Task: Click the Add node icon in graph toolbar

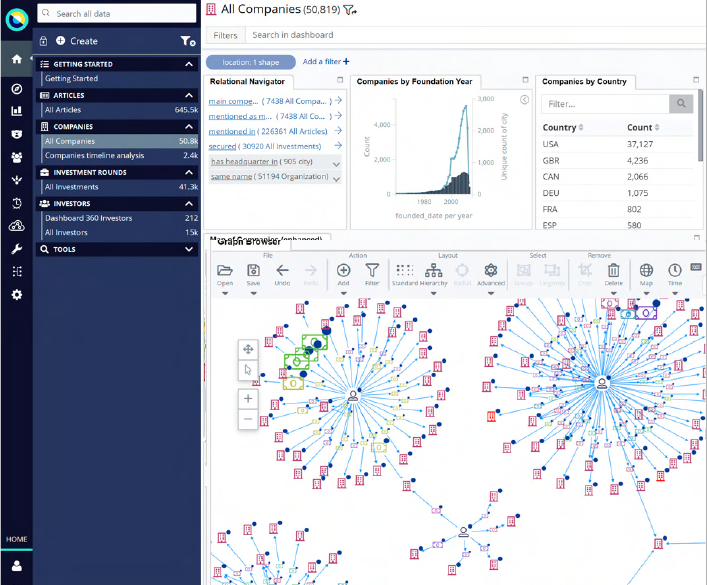Action: coord(343,270)
